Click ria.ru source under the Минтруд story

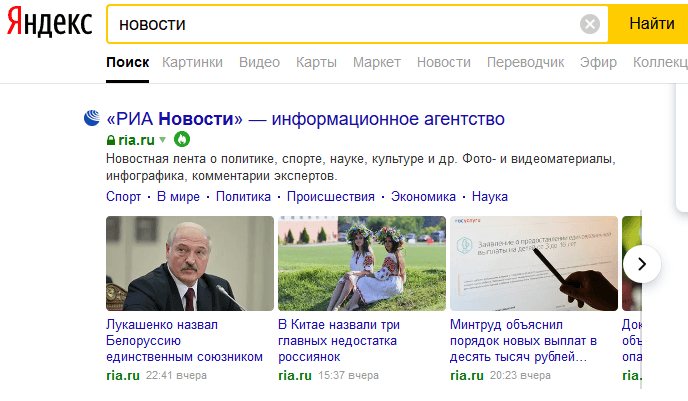(x=467, y=376)
